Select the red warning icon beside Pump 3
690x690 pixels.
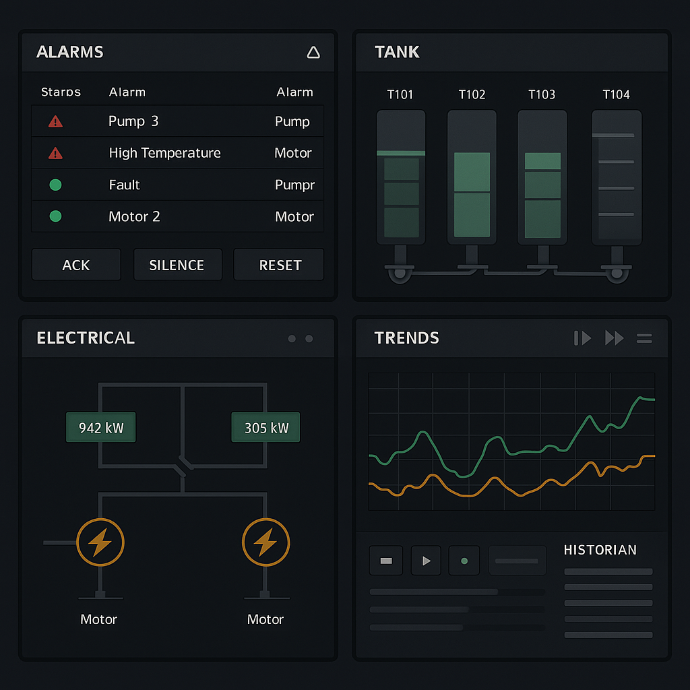coord(55,121)
